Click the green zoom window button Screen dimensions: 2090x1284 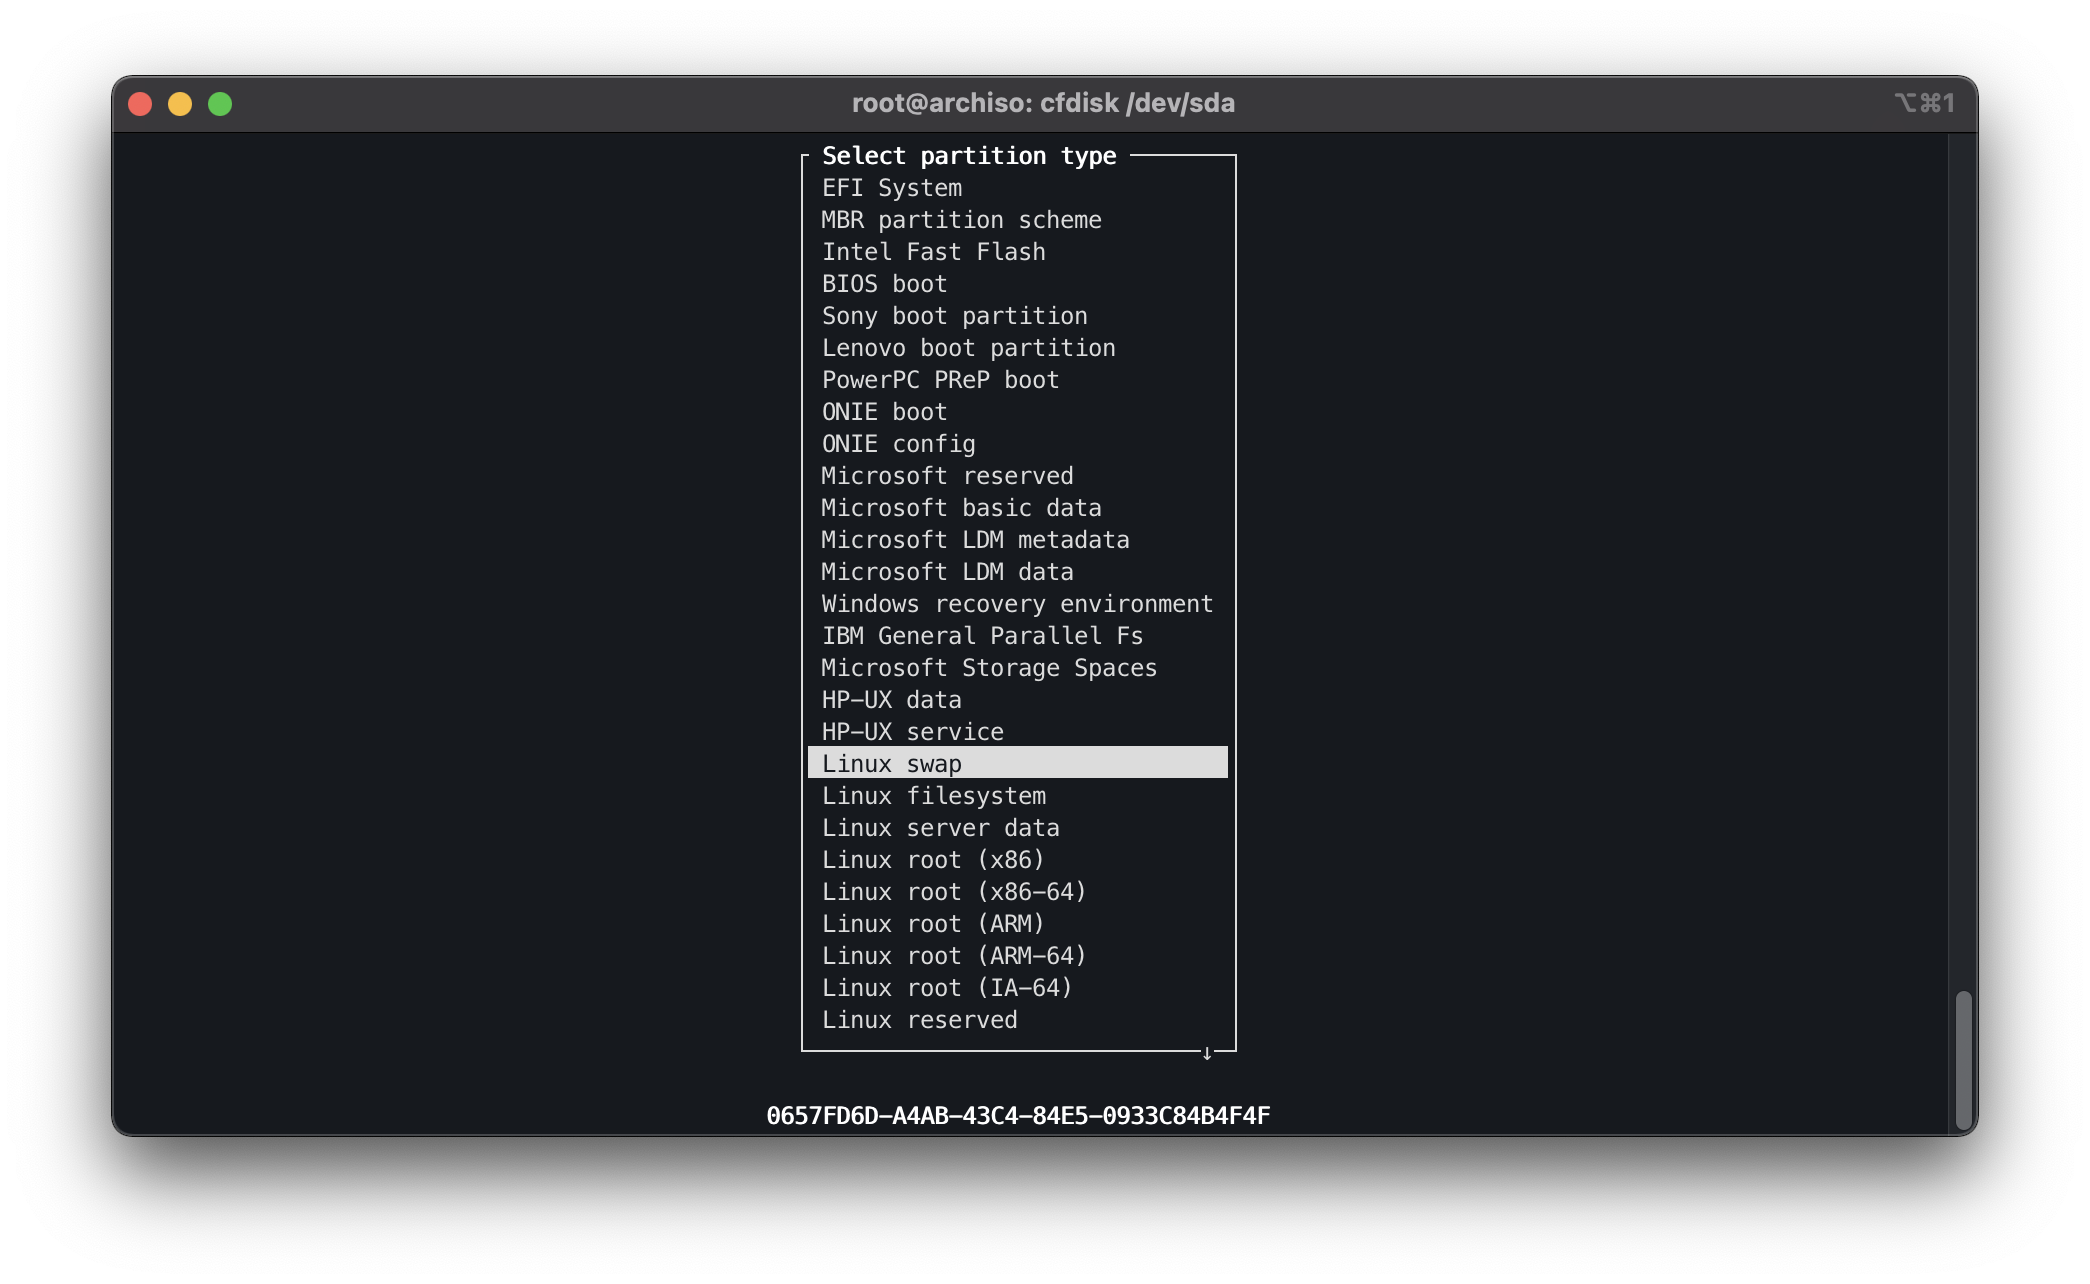tap(220, 104)
